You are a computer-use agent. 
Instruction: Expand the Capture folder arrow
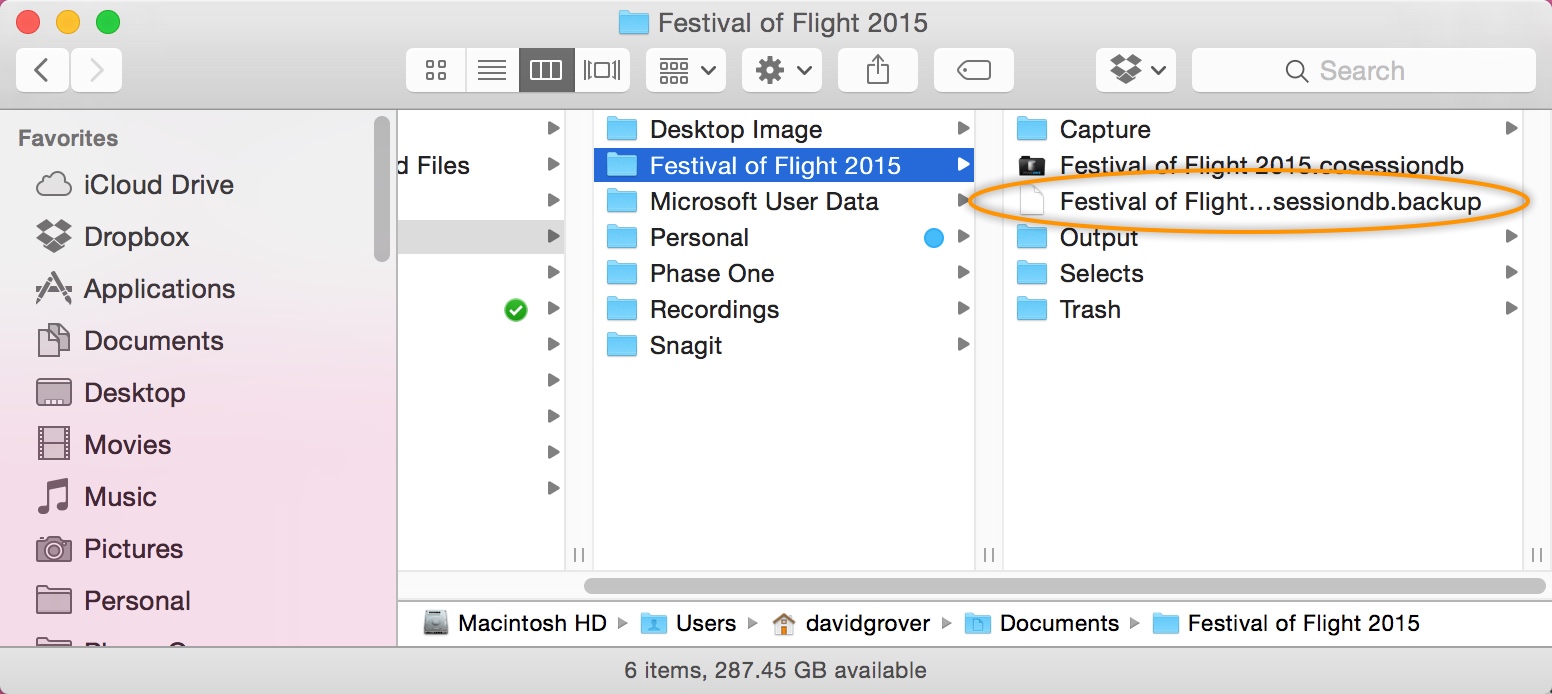click(x=1511, y=128)
